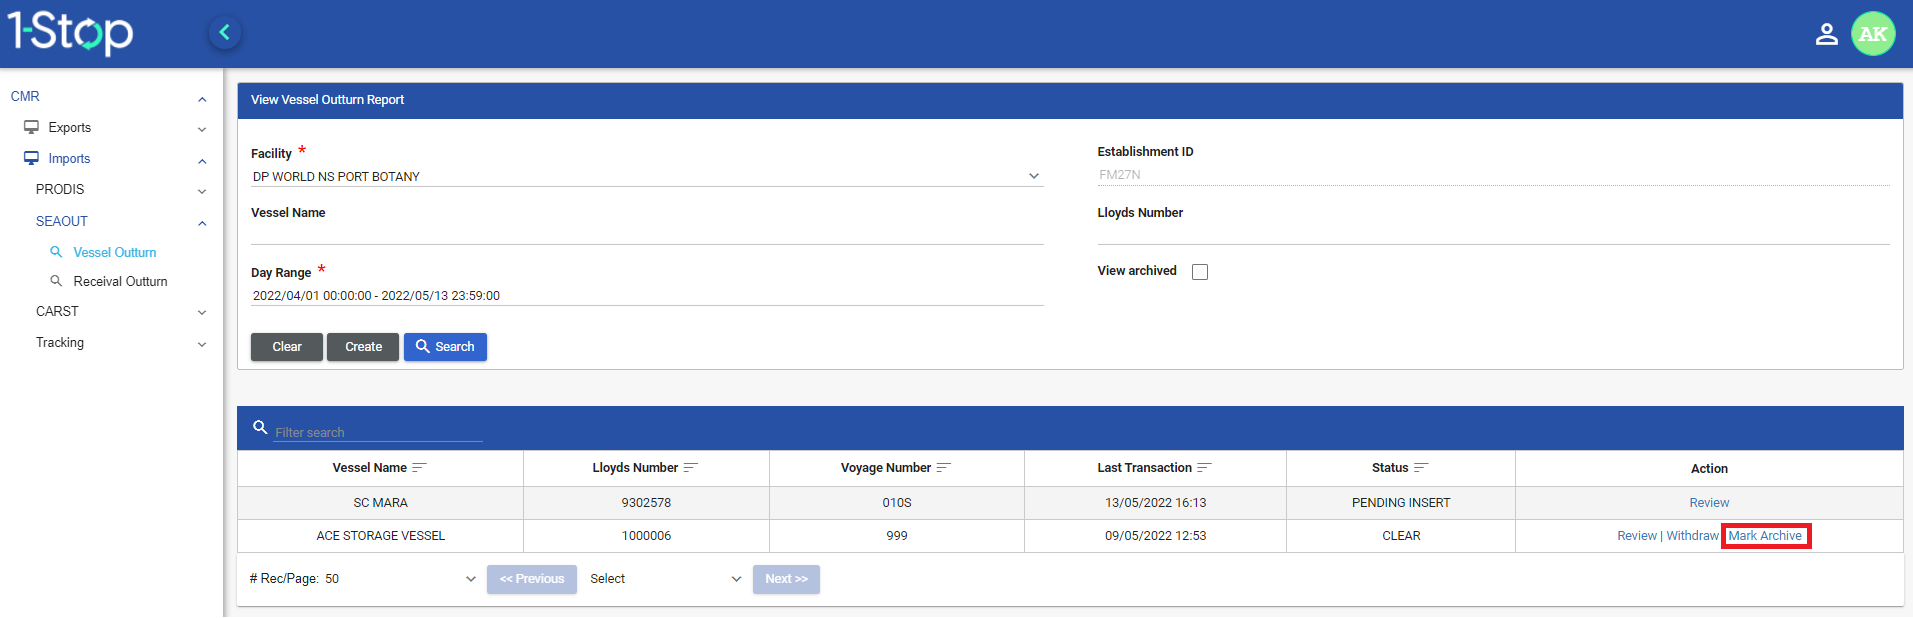Viewport: 1913px width, 618px height.
Task: Click the filter search magnifier icon
Action: tap(260, 427)
